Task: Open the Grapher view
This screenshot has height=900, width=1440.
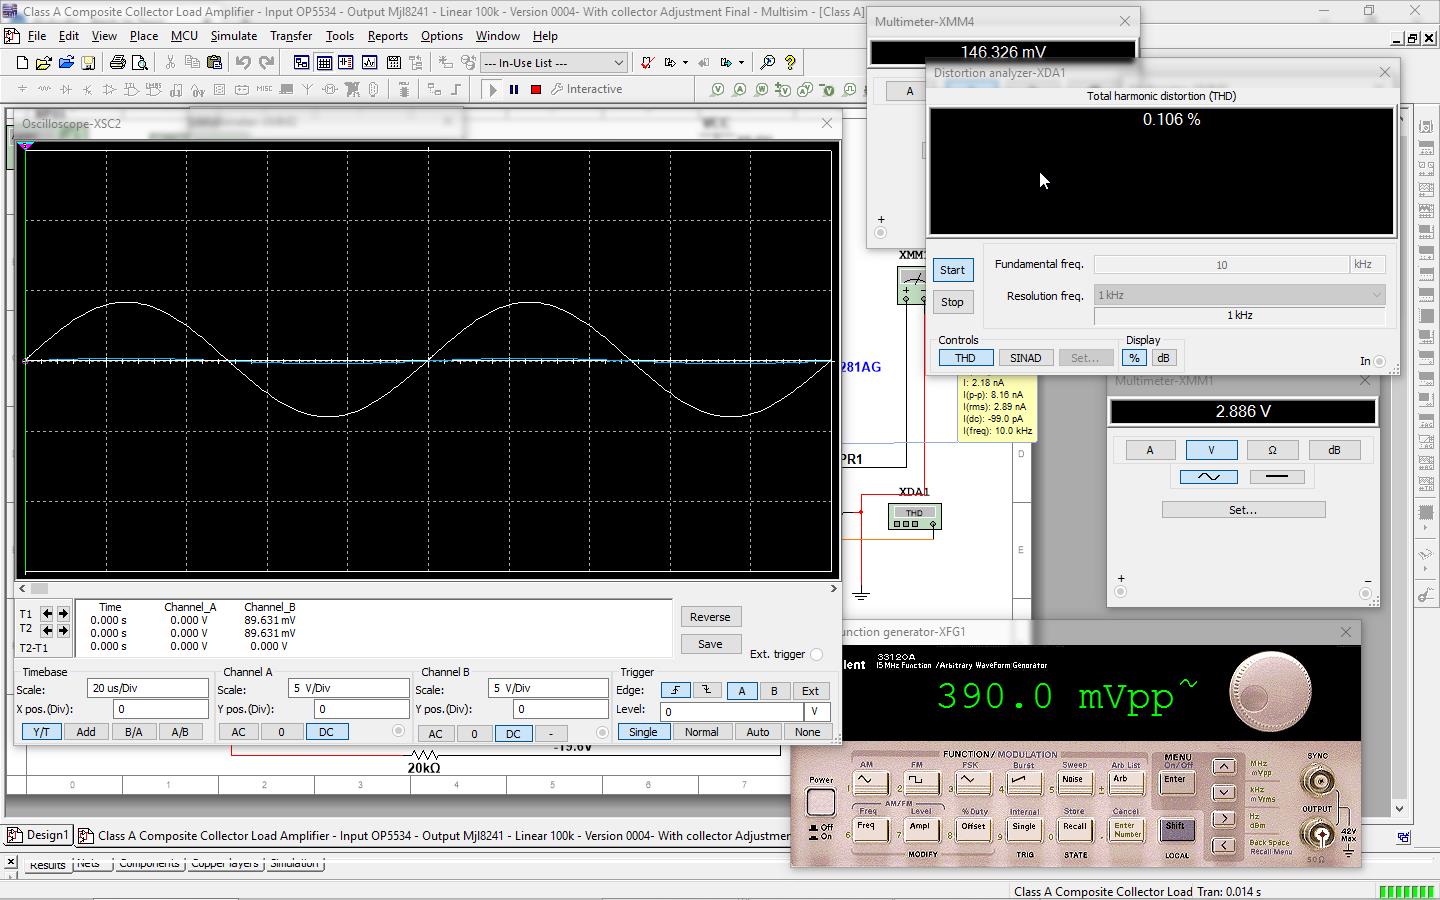Action: (370, 62)
